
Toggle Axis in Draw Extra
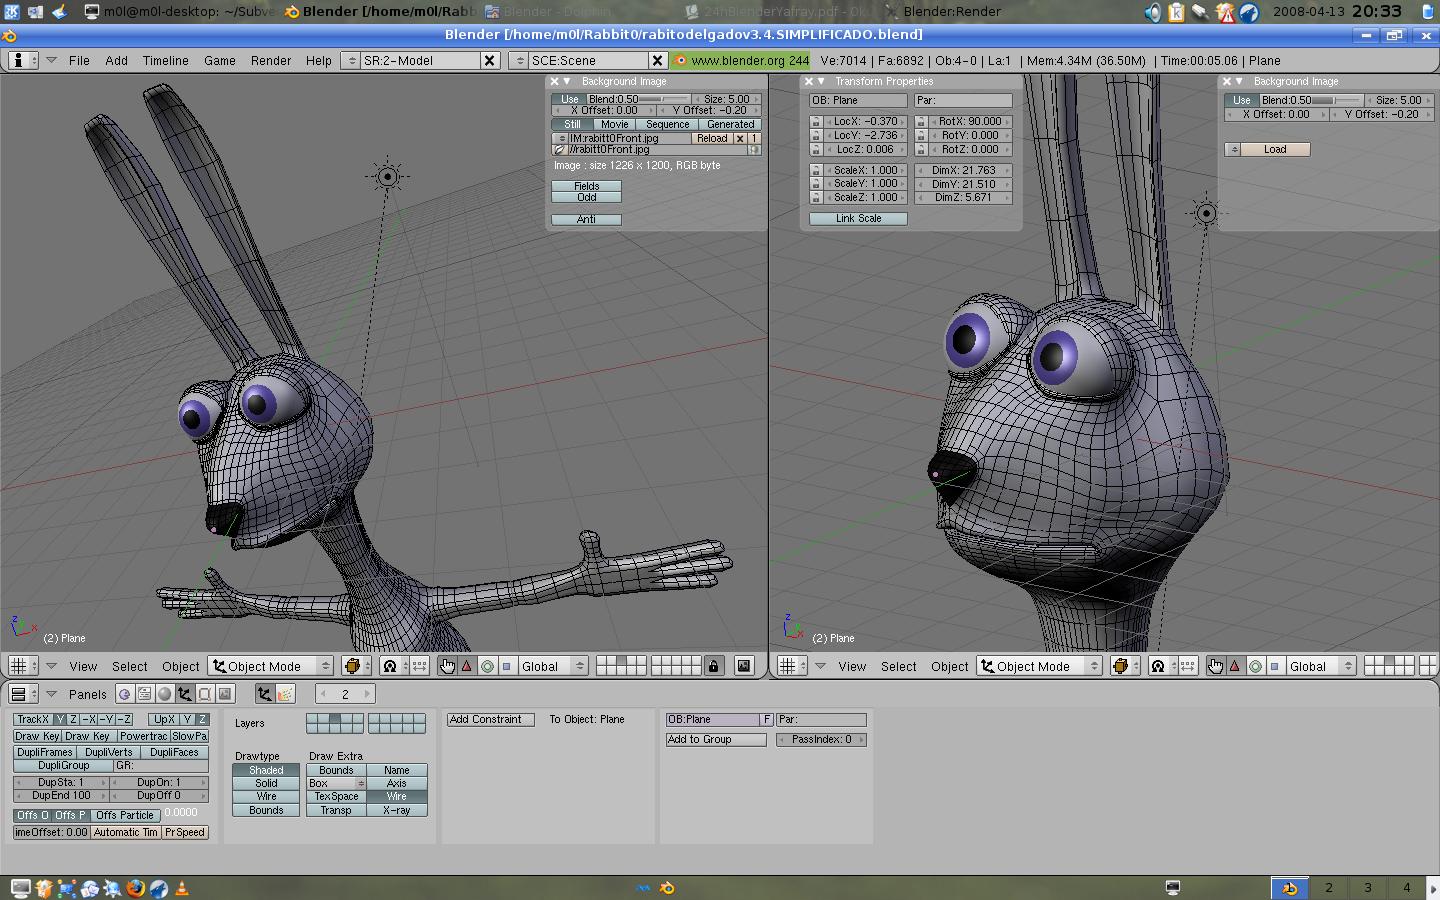tap(397, 784)
